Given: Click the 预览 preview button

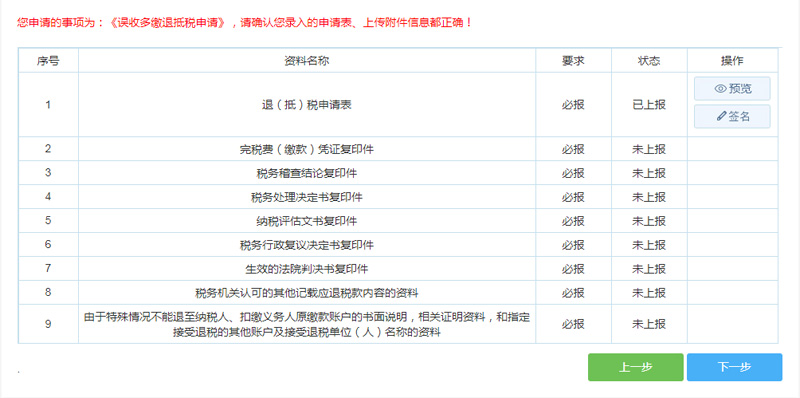Looking at the screenshot, I should (x=732, y=89).
